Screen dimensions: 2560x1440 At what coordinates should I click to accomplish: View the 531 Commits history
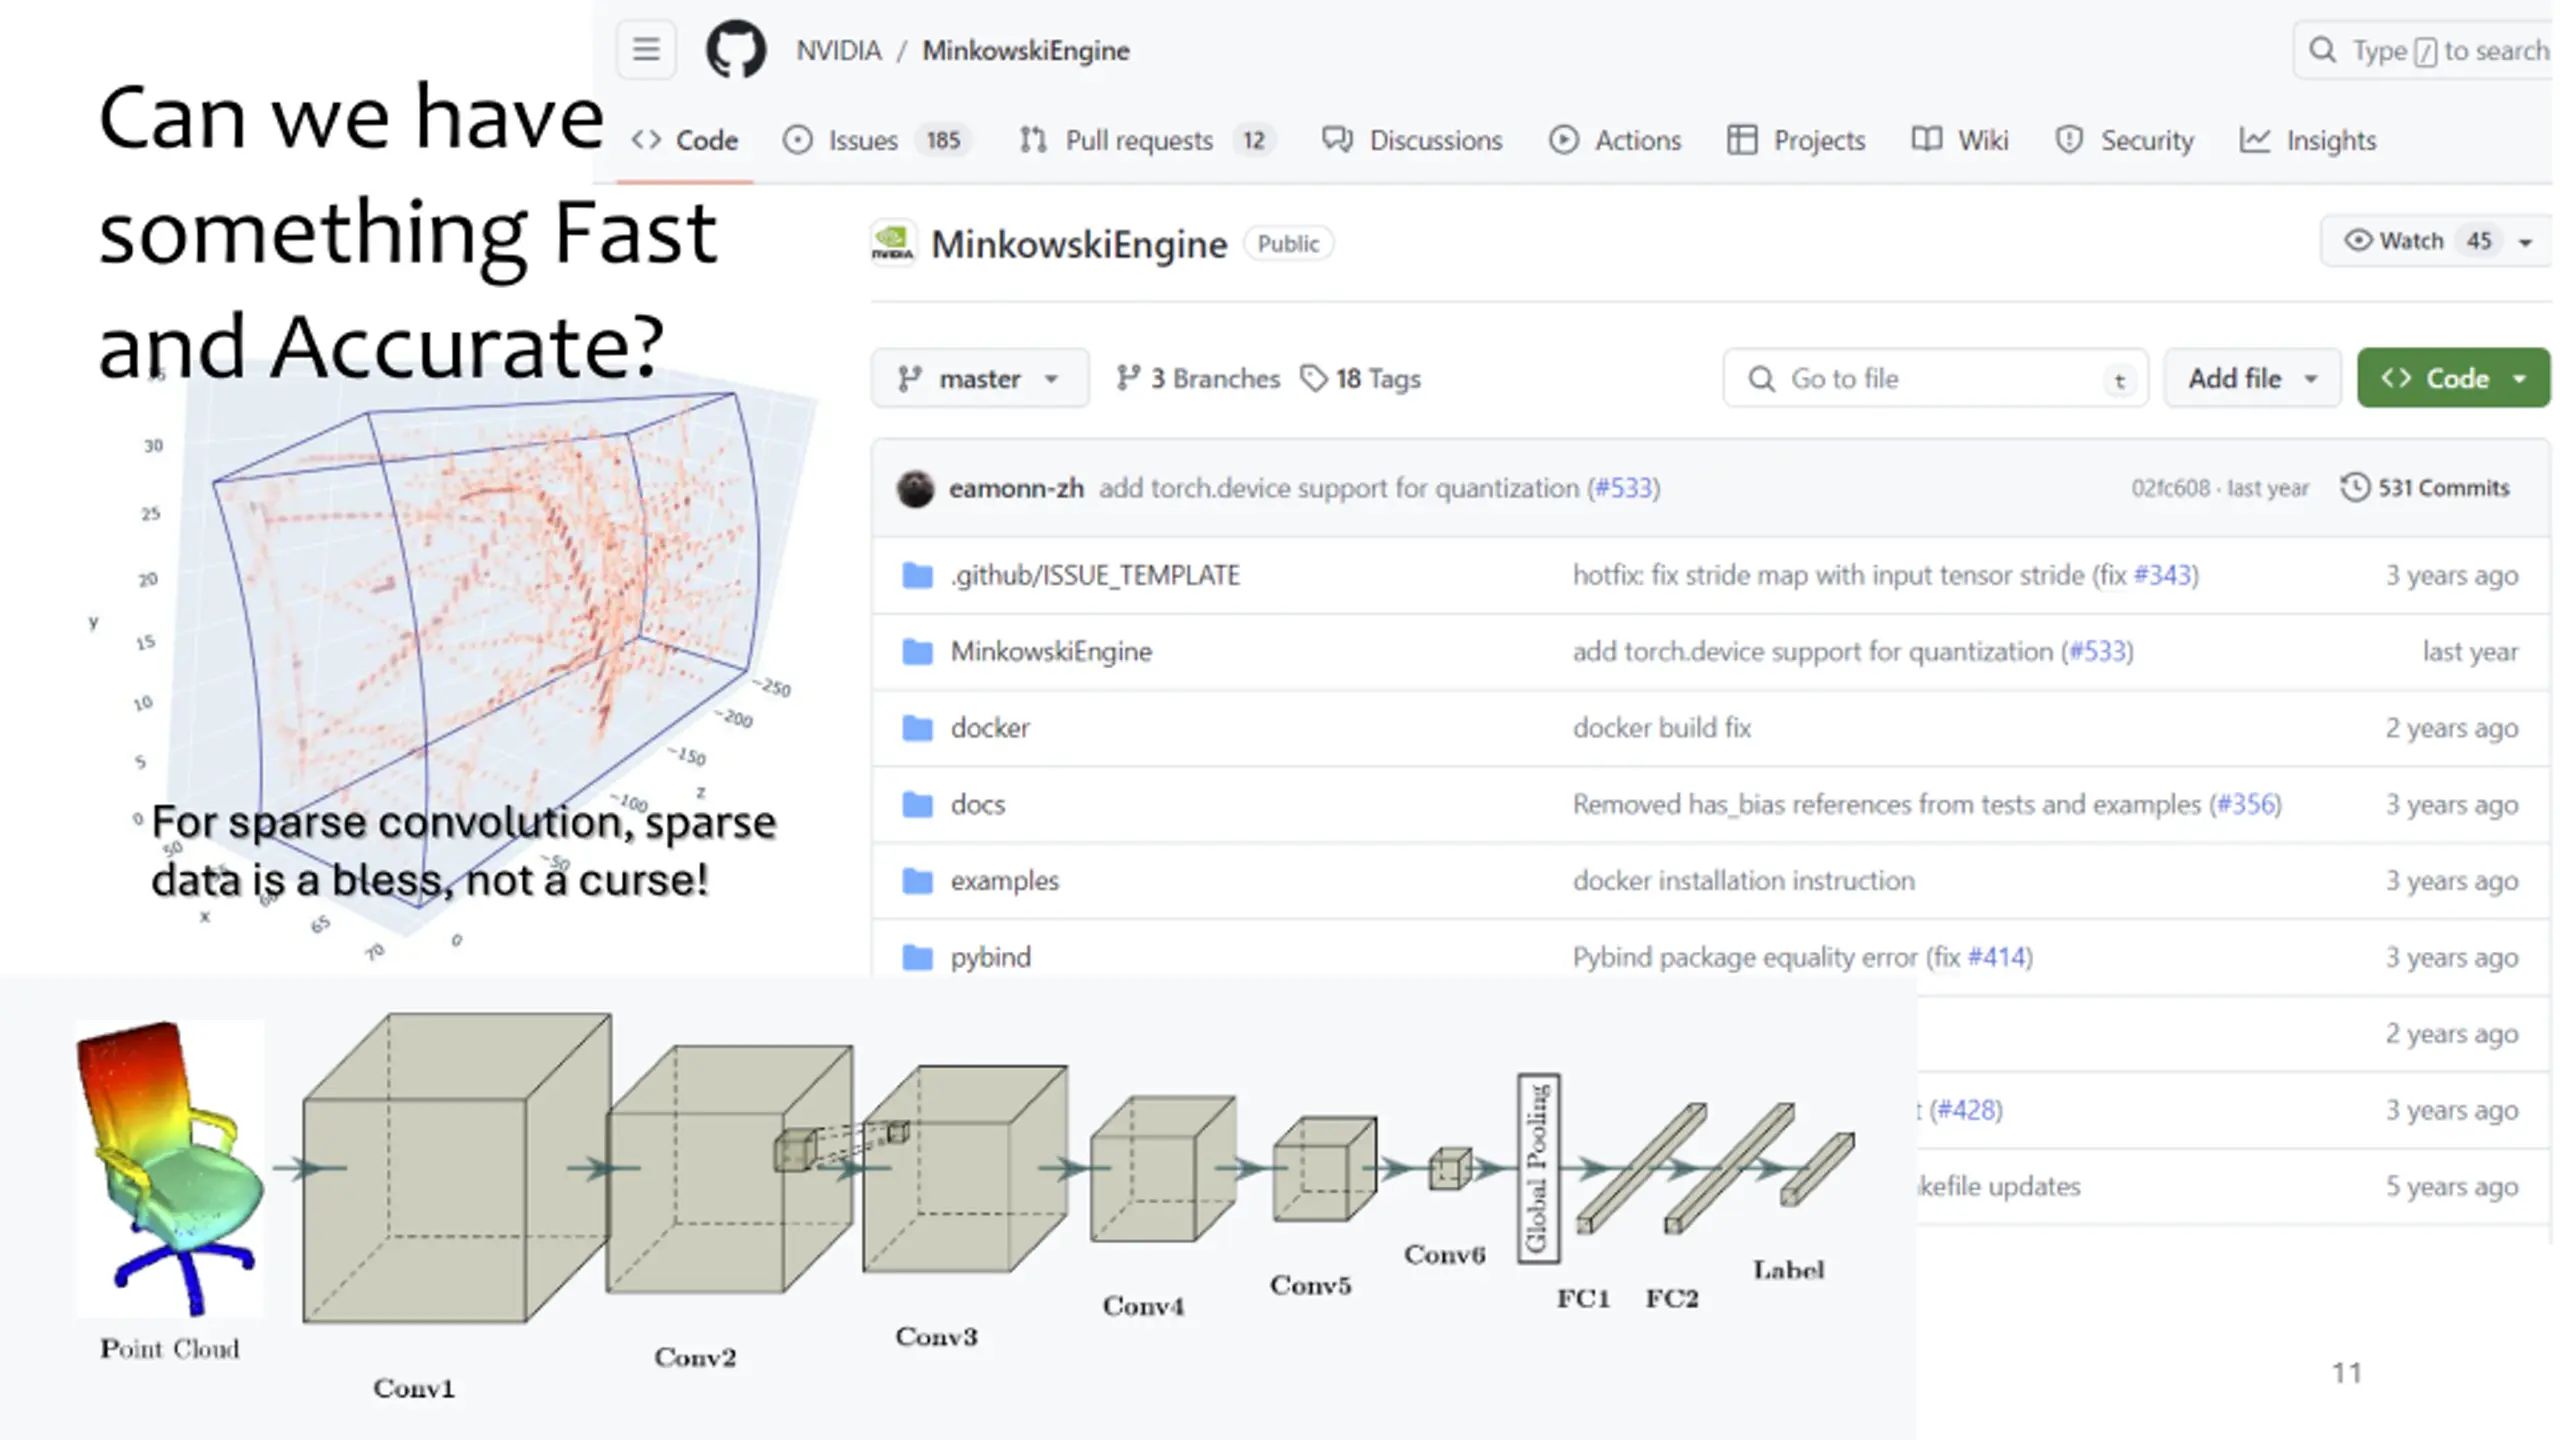click(x=2425, y=487)
